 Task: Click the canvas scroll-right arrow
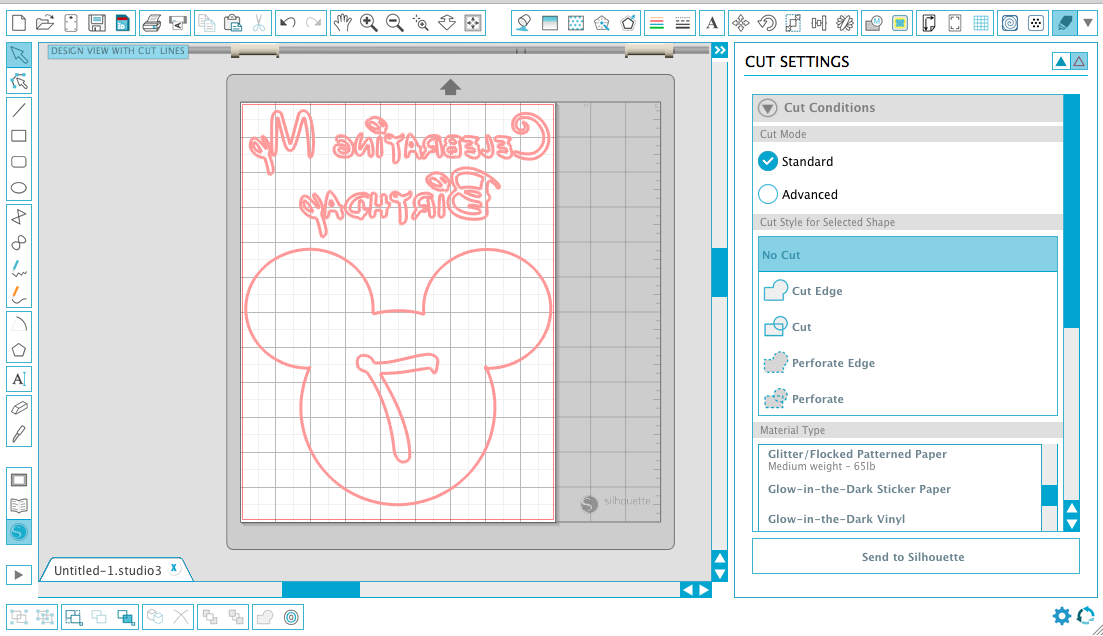click(x=704, y=590)
